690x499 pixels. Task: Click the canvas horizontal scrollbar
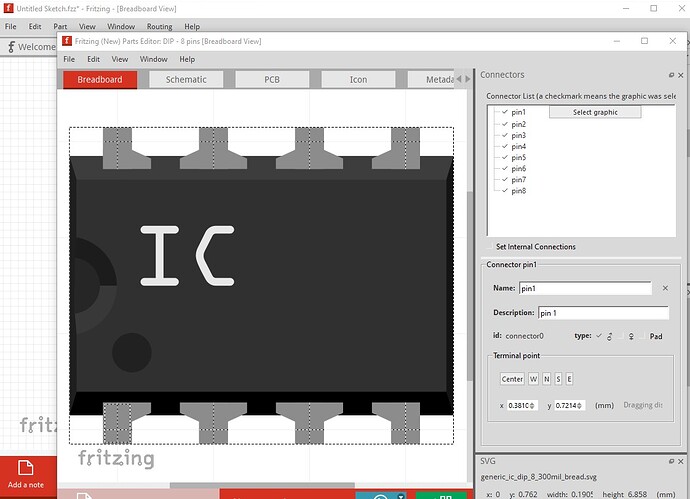(x=262, y=485)
